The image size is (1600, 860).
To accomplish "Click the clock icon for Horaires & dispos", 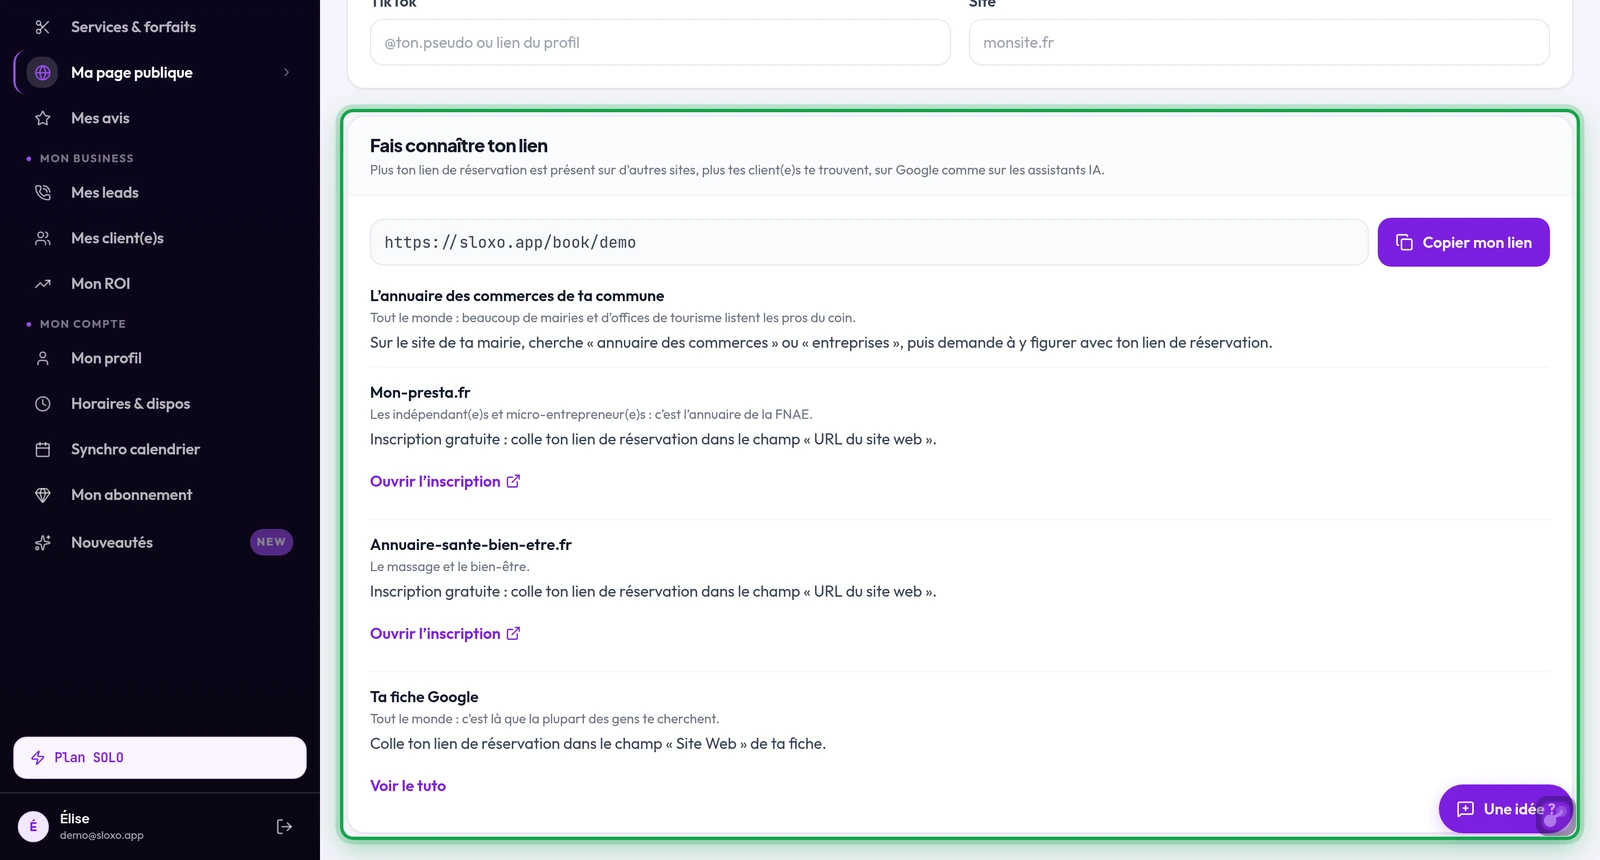I will 43,404.
